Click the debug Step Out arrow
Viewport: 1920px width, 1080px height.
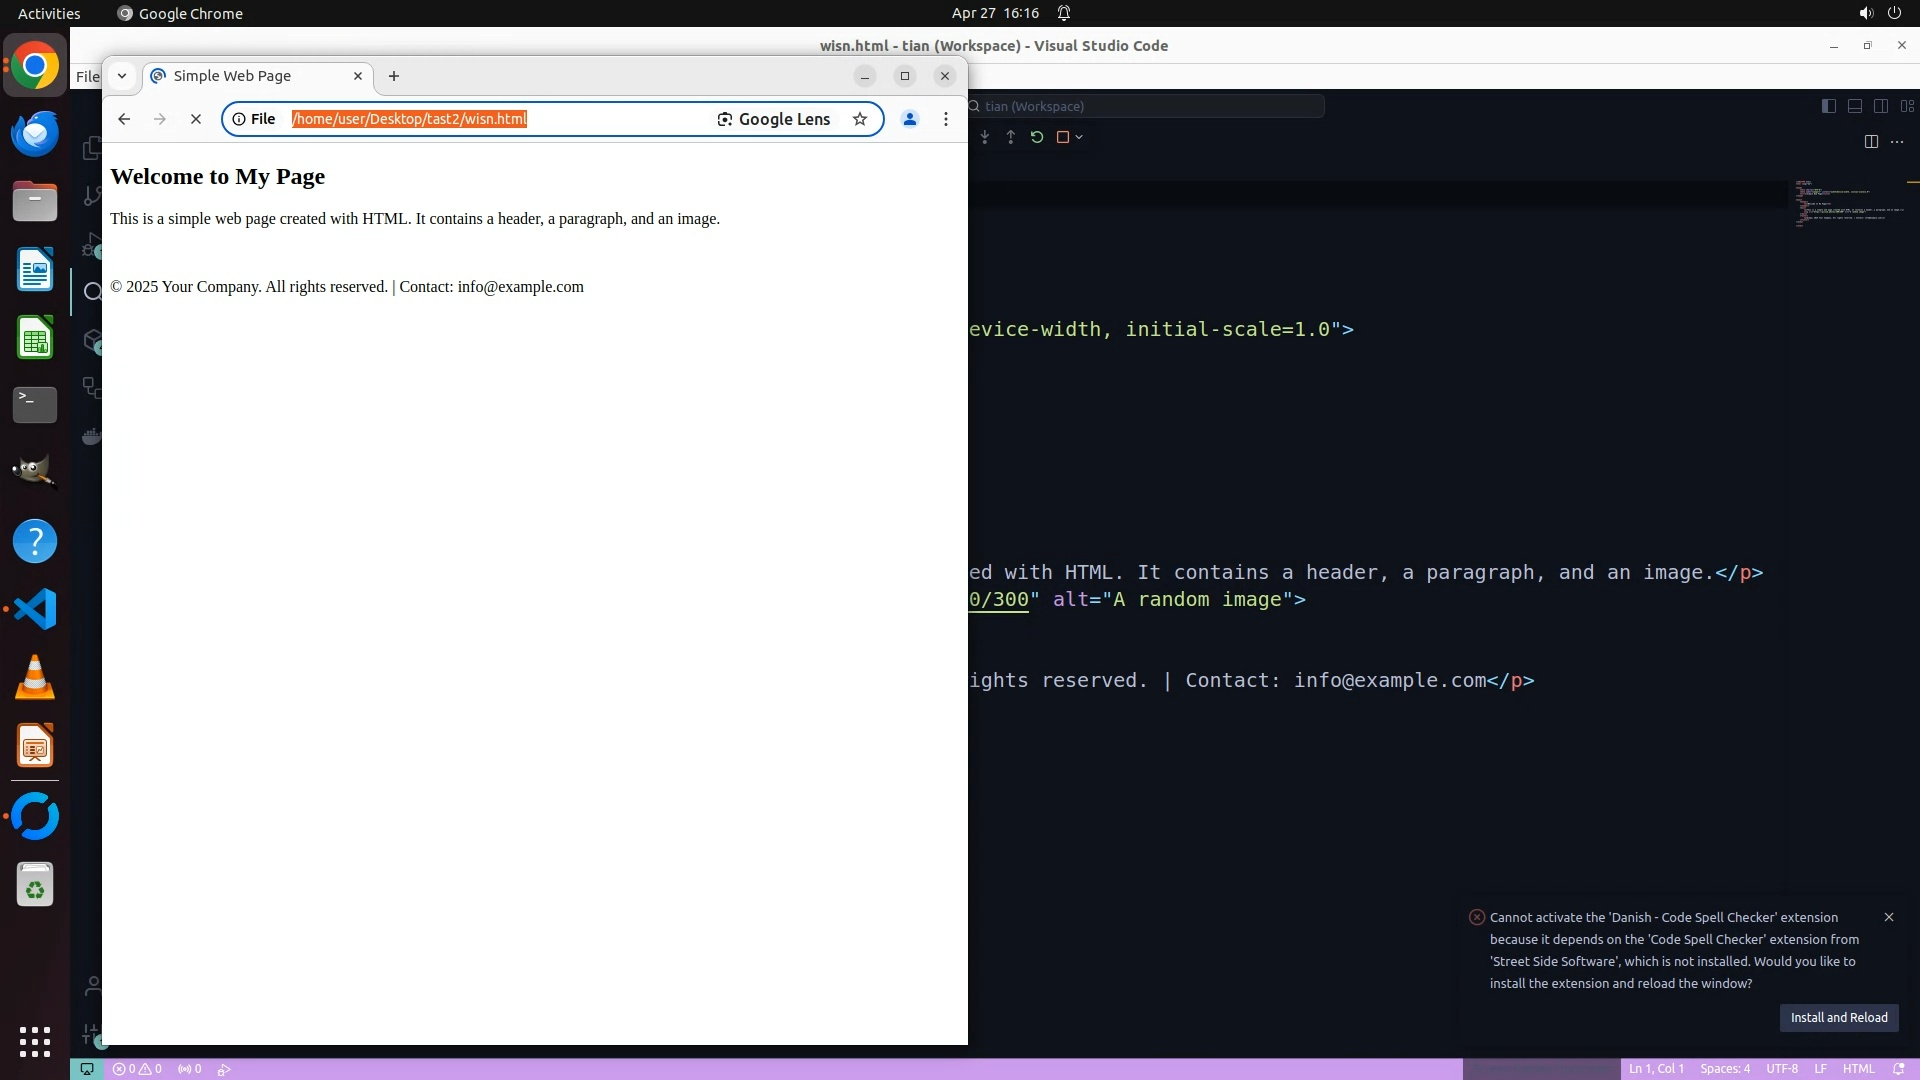(1011, 137)
